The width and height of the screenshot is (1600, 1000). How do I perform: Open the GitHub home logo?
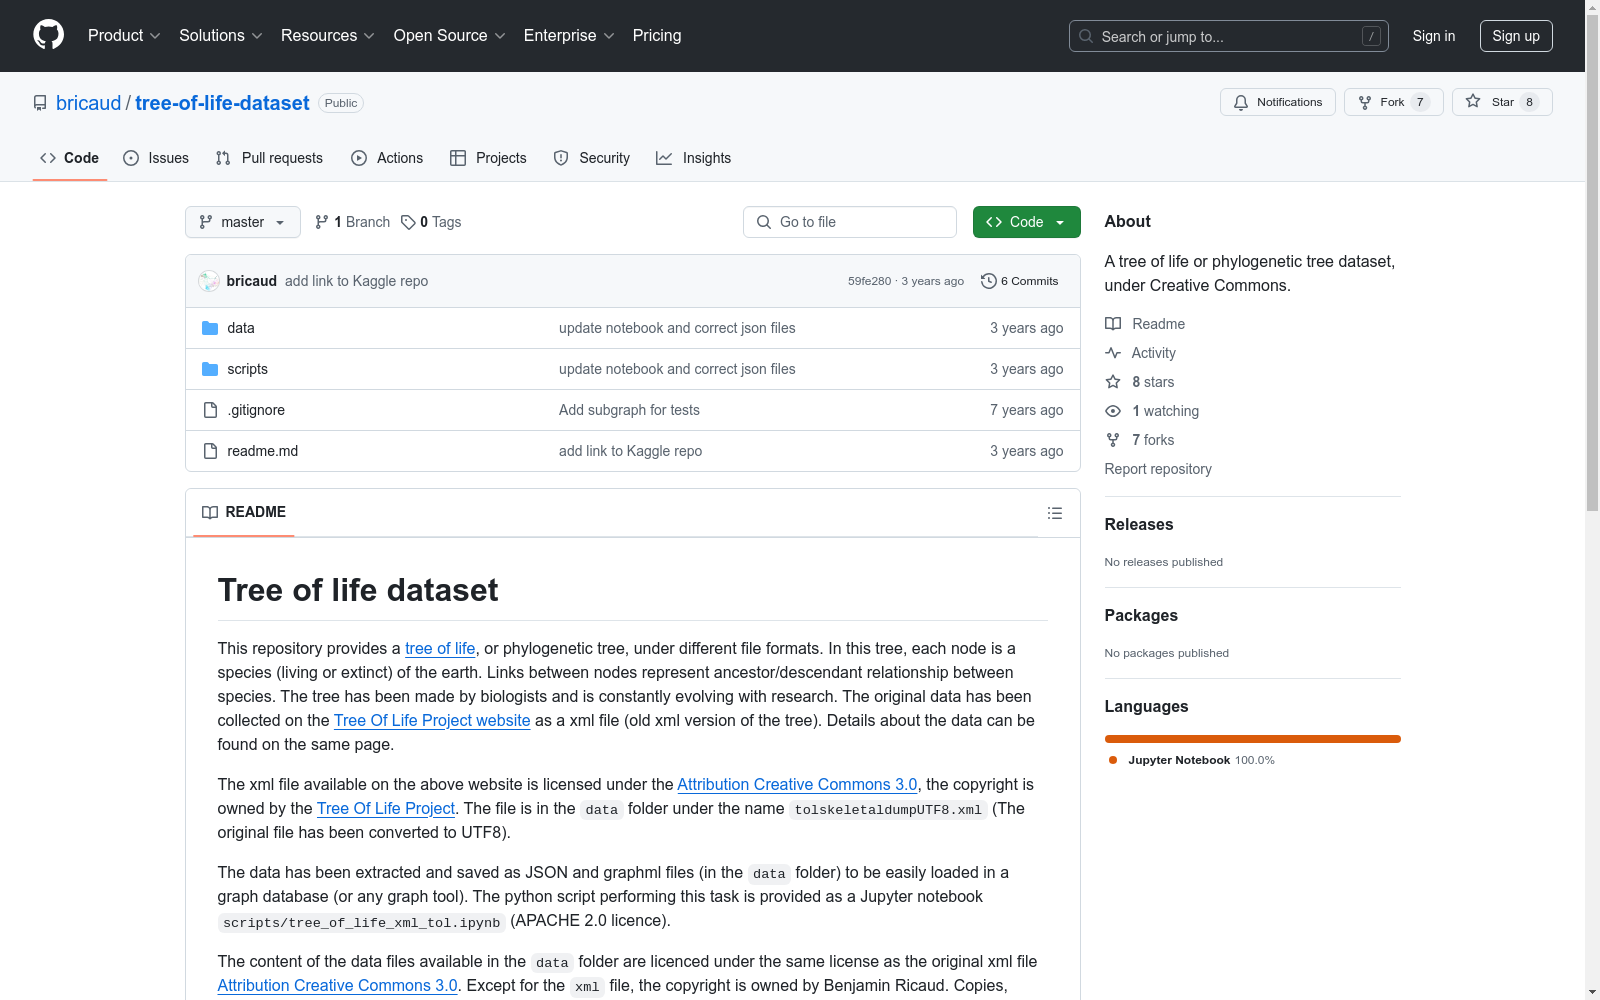click(x=48, y=35)
